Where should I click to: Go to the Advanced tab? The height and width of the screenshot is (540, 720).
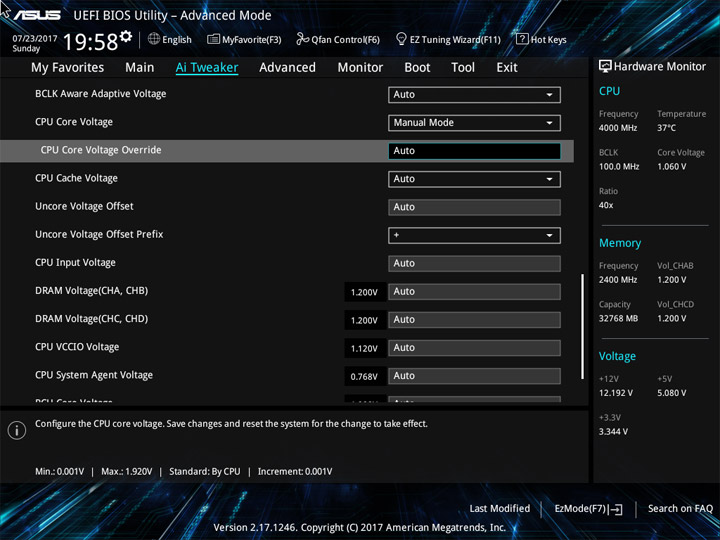pos(287,68)
